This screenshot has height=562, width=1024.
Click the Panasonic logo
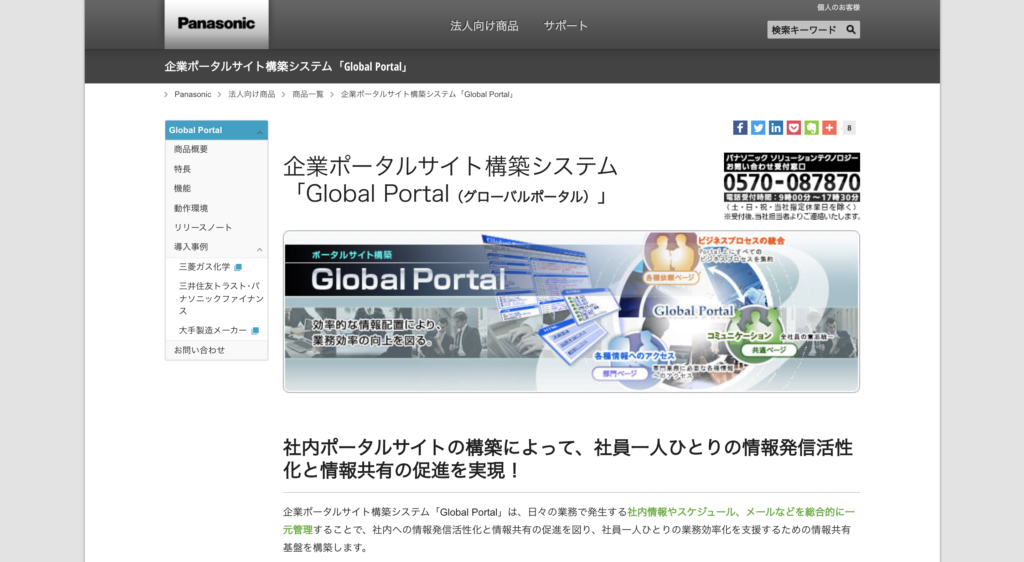click(x=216, y=24)
